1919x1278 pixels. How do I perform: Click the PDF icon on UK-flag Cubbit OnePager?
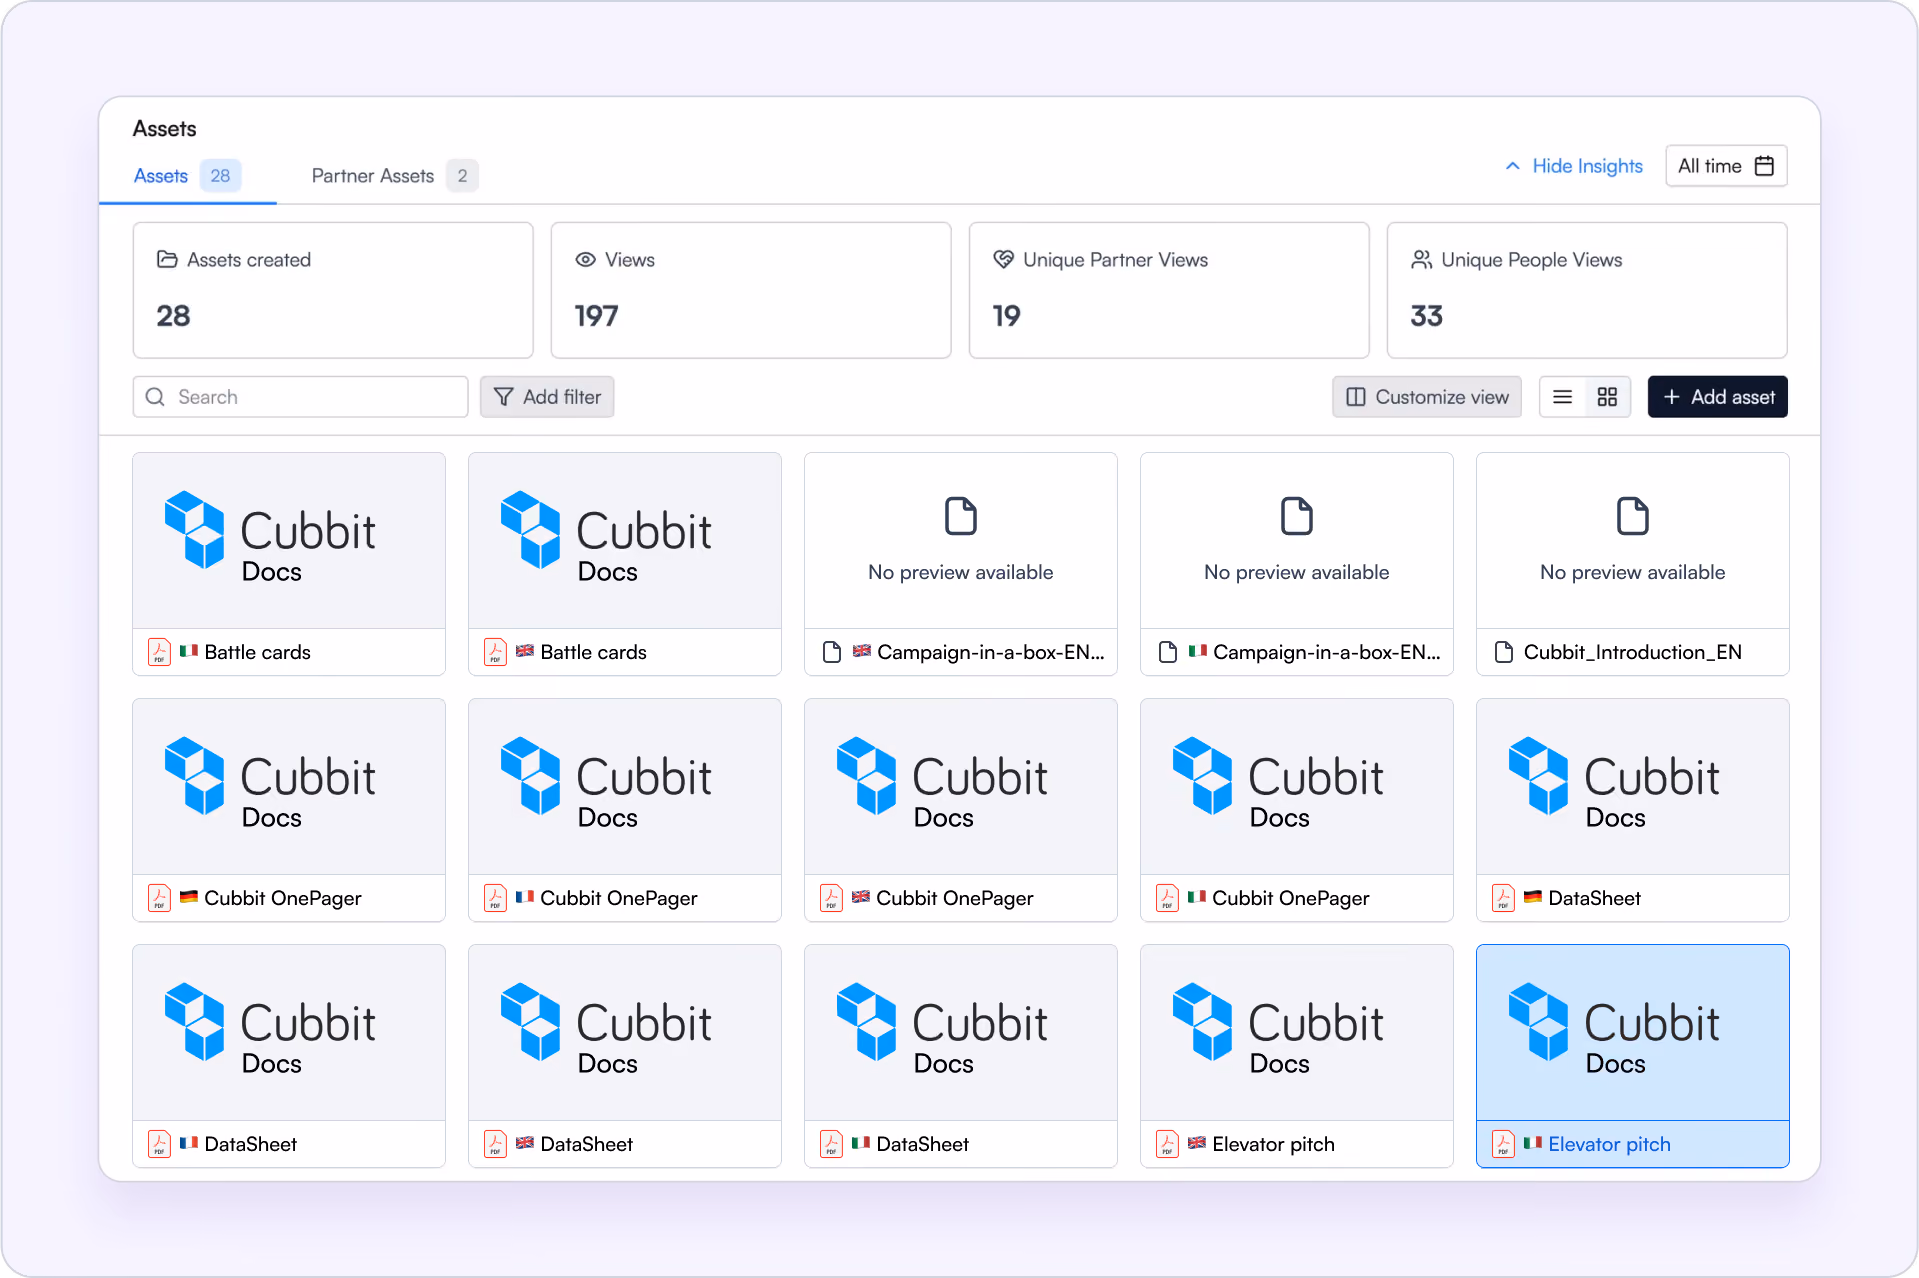coord(831,898)
